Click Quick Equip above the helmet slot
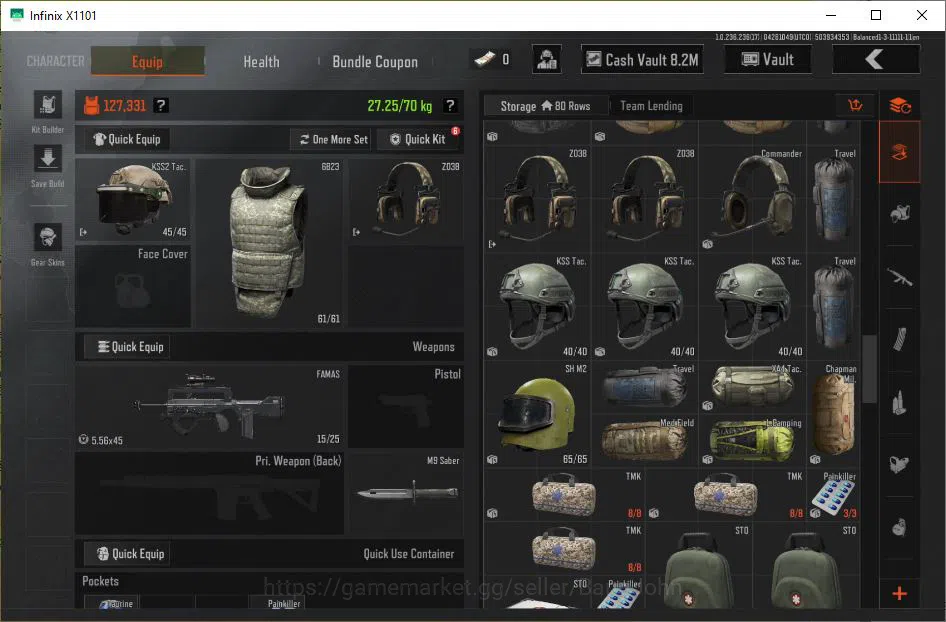This screenshot has width=946, height=622. [x=127, y=139]
